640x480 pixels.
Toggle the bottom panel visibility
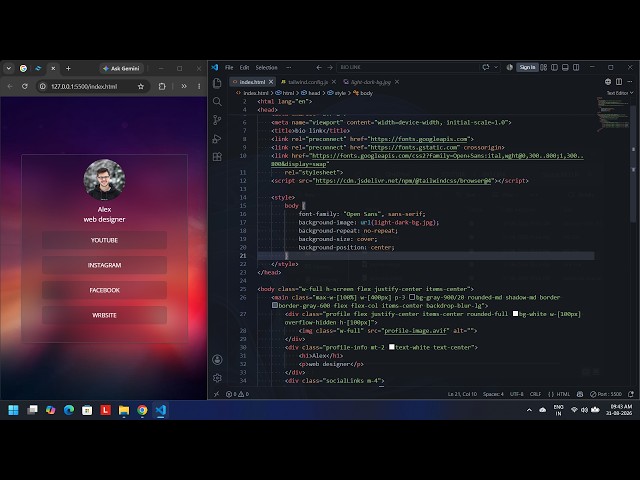tap(565, 67)
